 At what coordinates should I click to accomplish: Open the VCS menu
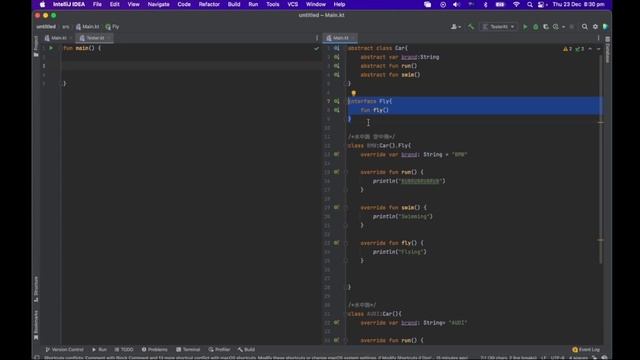pyautogui.click(x=293, y=4)
